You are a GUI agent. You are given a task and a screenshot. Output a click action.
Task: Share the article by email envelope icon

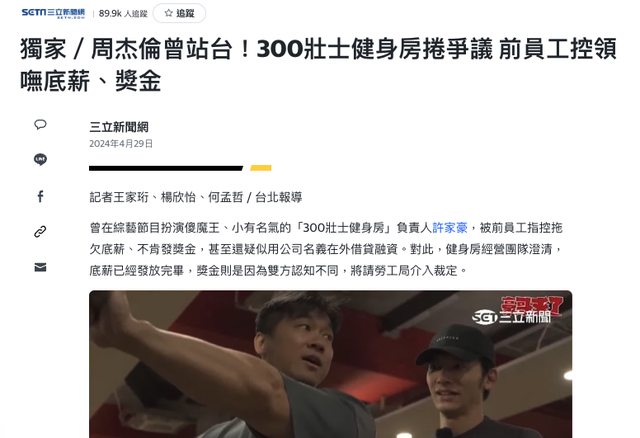pyautogui.click(x=40, y=267)
